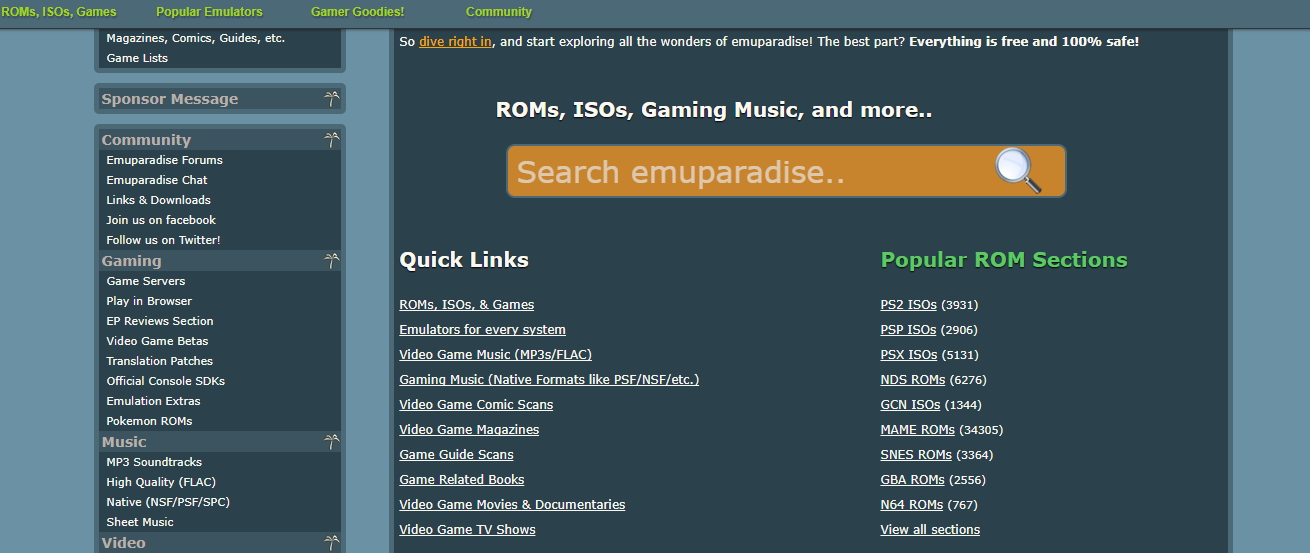Click ROMs, ISOs, & Games quick link
This screenshot has width=1310, height=553.
(x=467, y=305)
